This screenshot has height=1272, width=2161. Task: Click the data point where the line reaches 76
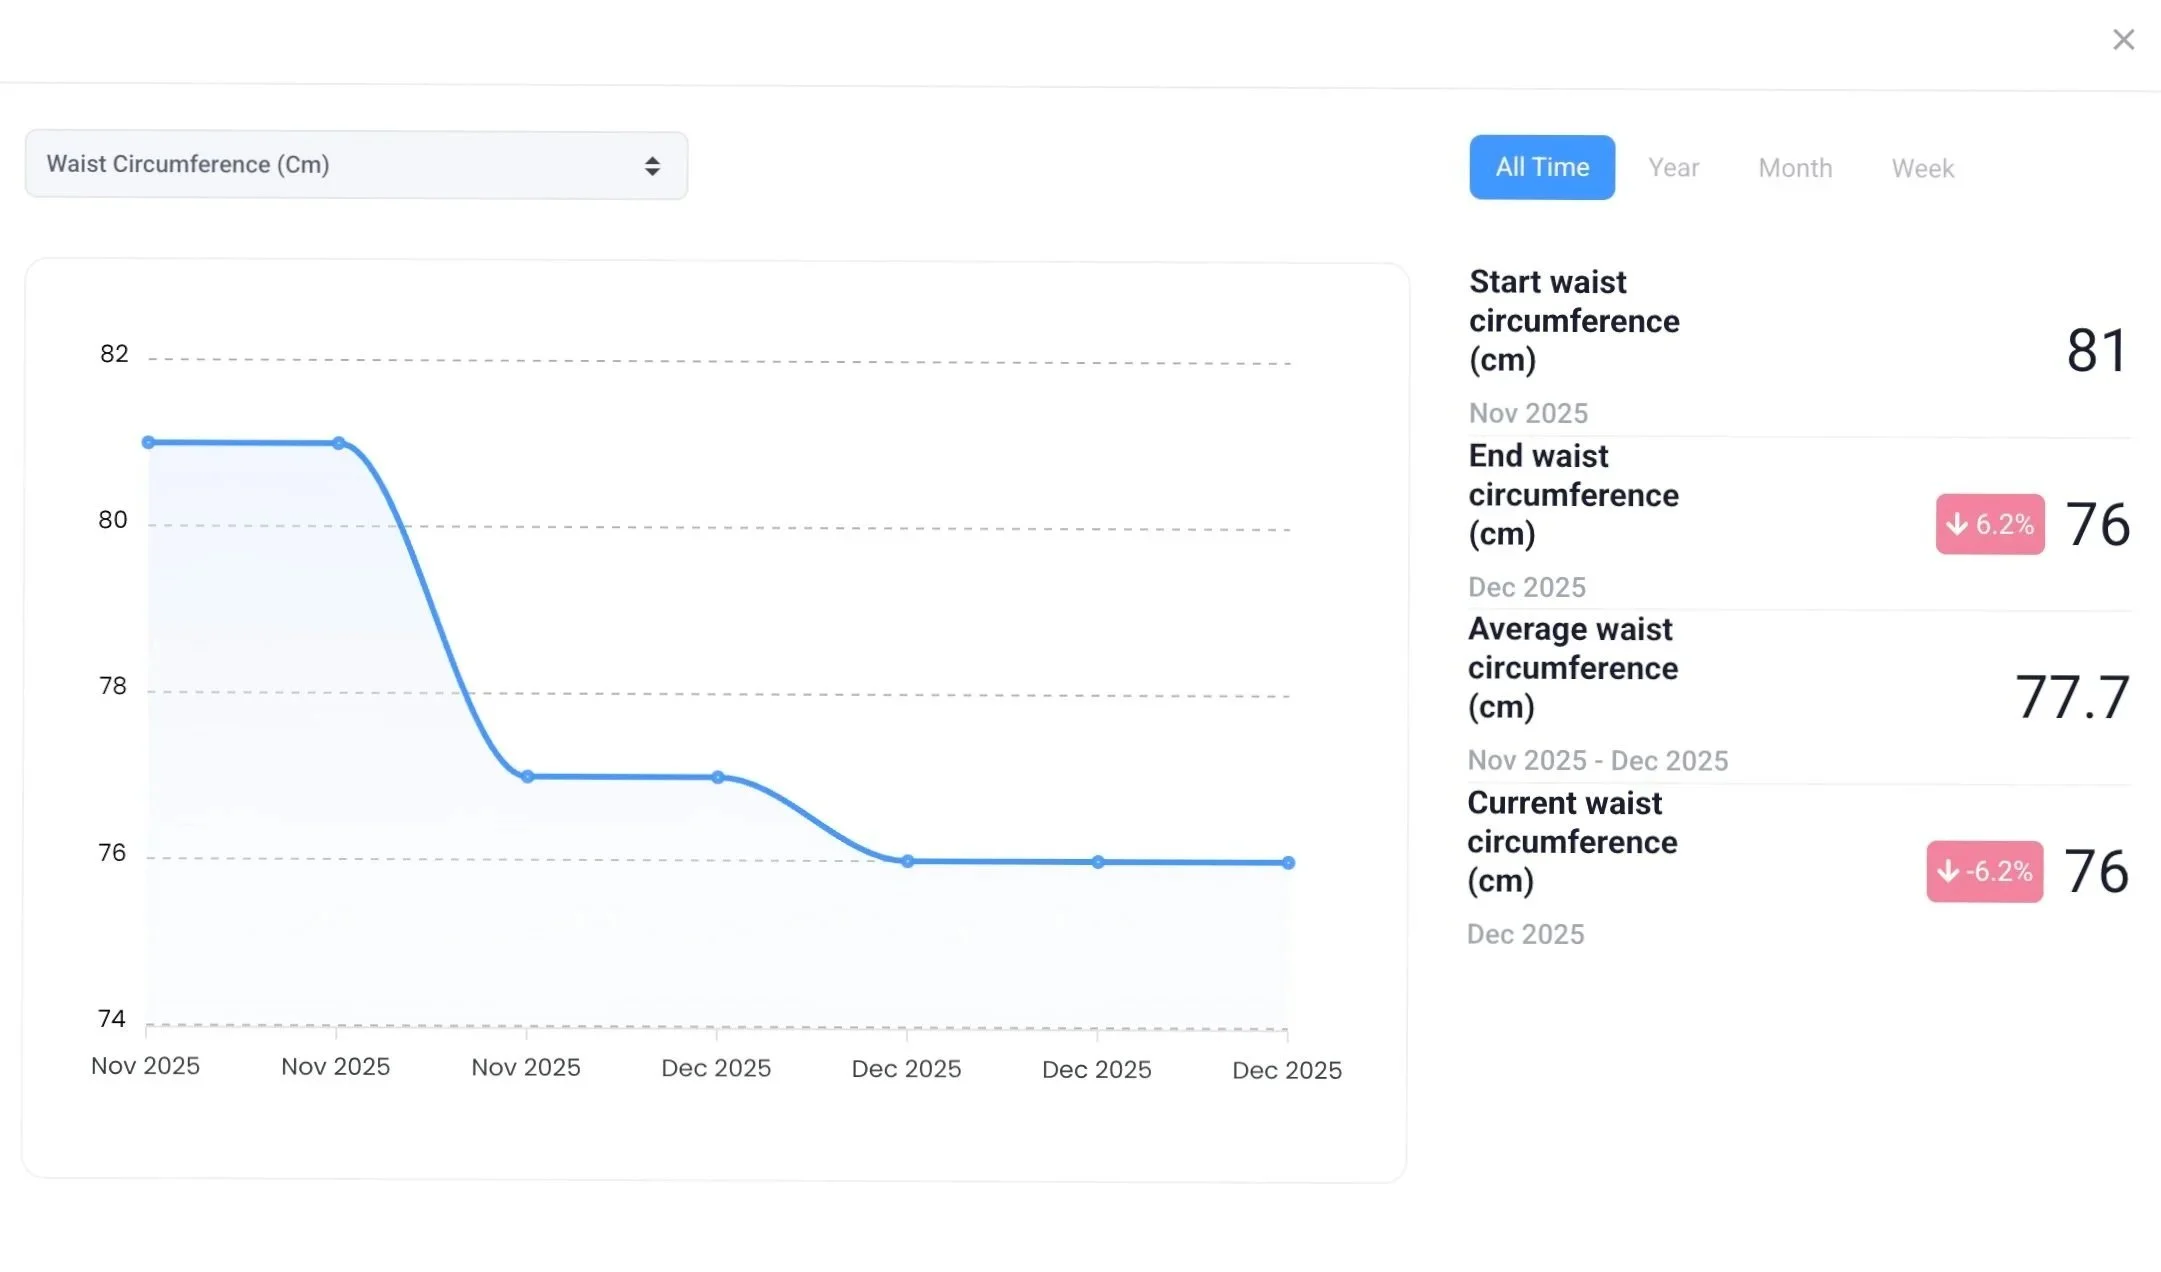click(907, 861)
